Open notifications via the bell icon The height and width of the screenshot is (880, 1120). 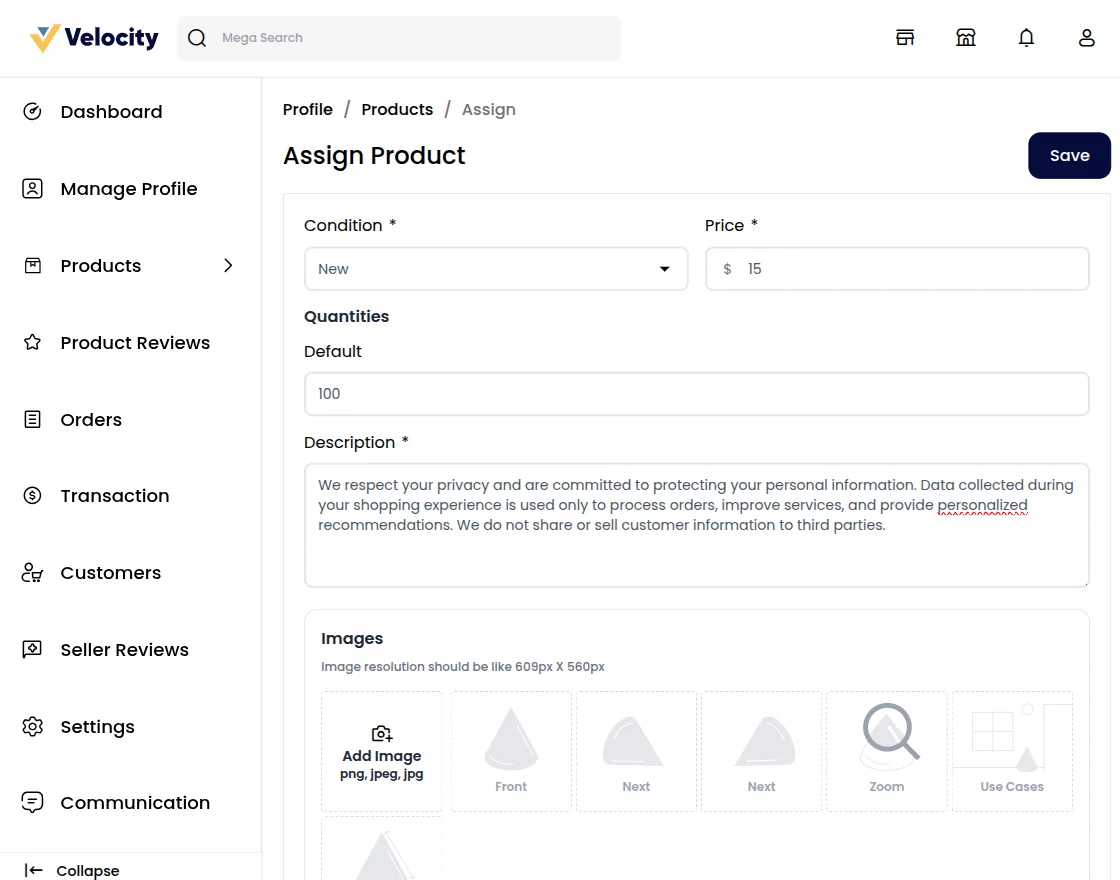[1026, 37]
